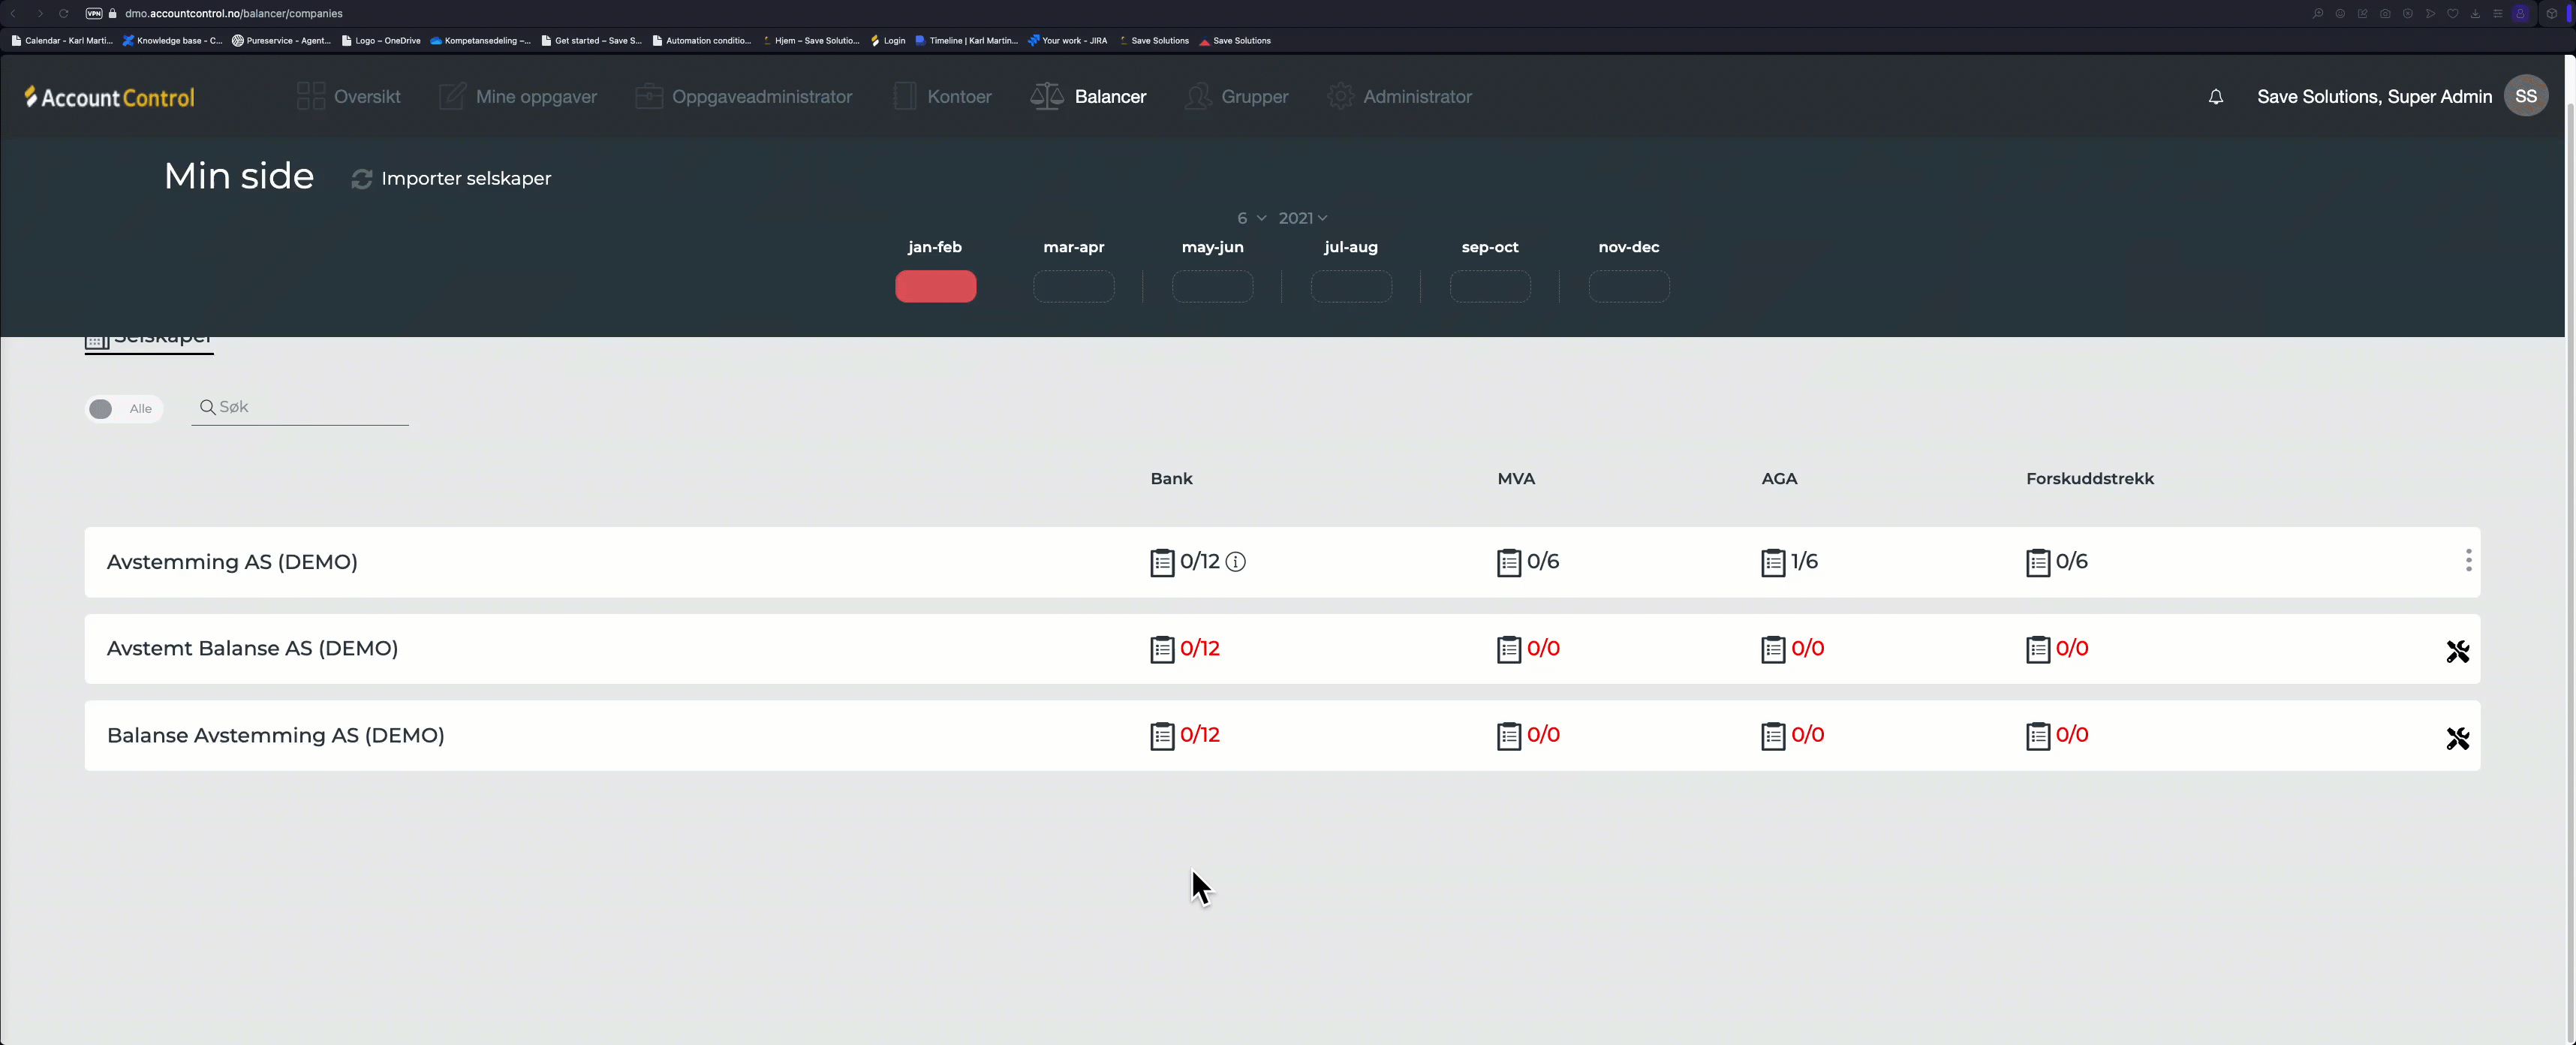Click the SS user avatar
This screenshot has height=1045, width=2576.
tap(2525, 97)
